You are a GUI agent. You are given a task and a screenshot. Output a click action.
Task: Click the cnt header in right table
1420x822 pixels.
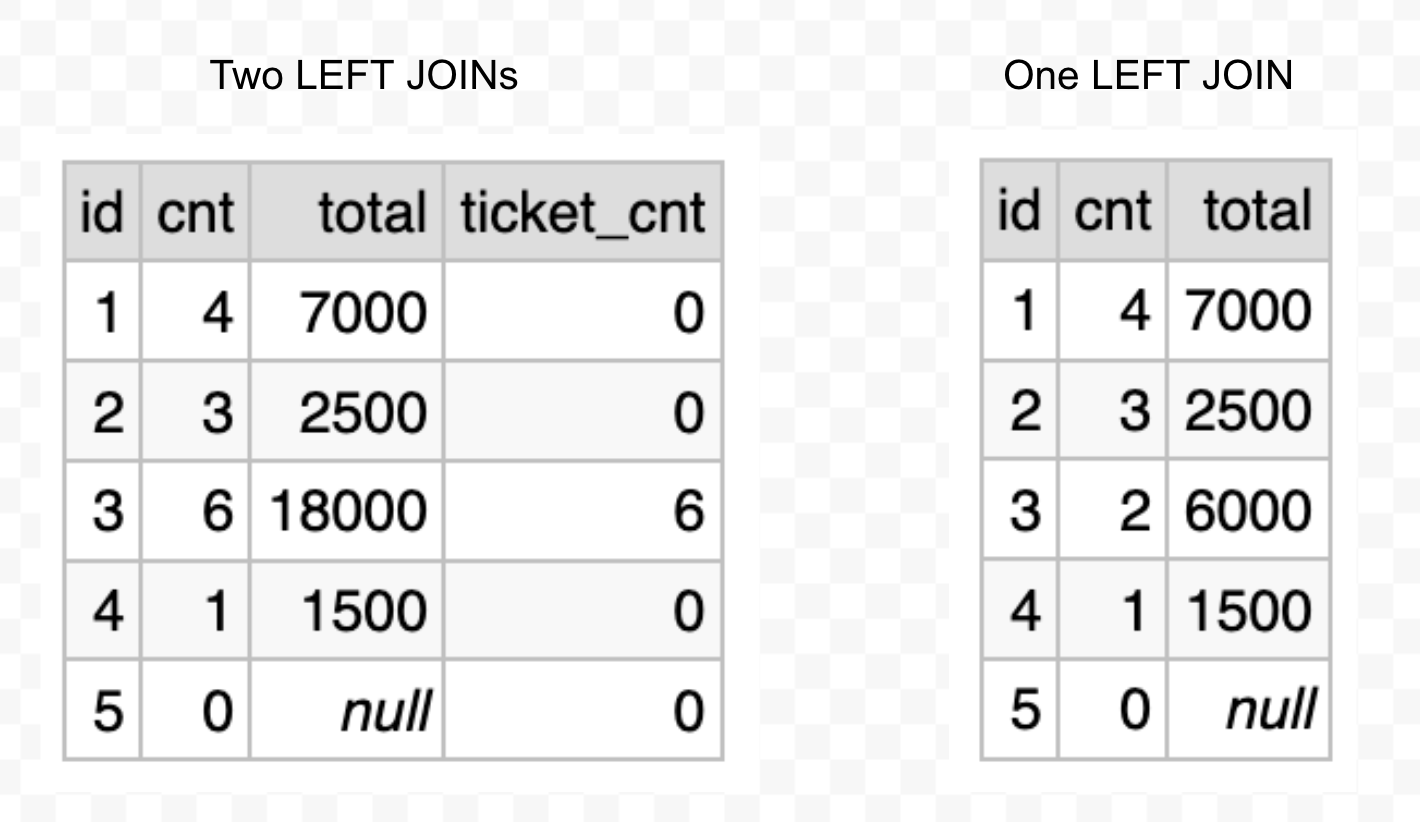(1111, 211)
